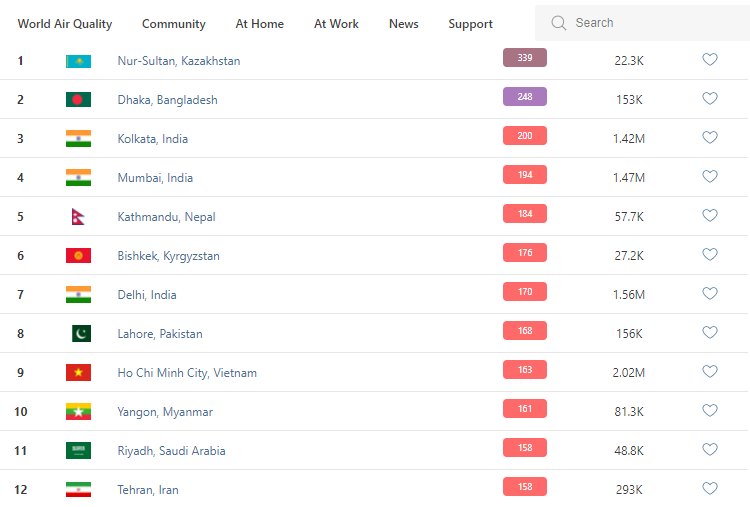
Task: Click the Kyrgyzstan flag icon
Action: (x=78, y=256)
